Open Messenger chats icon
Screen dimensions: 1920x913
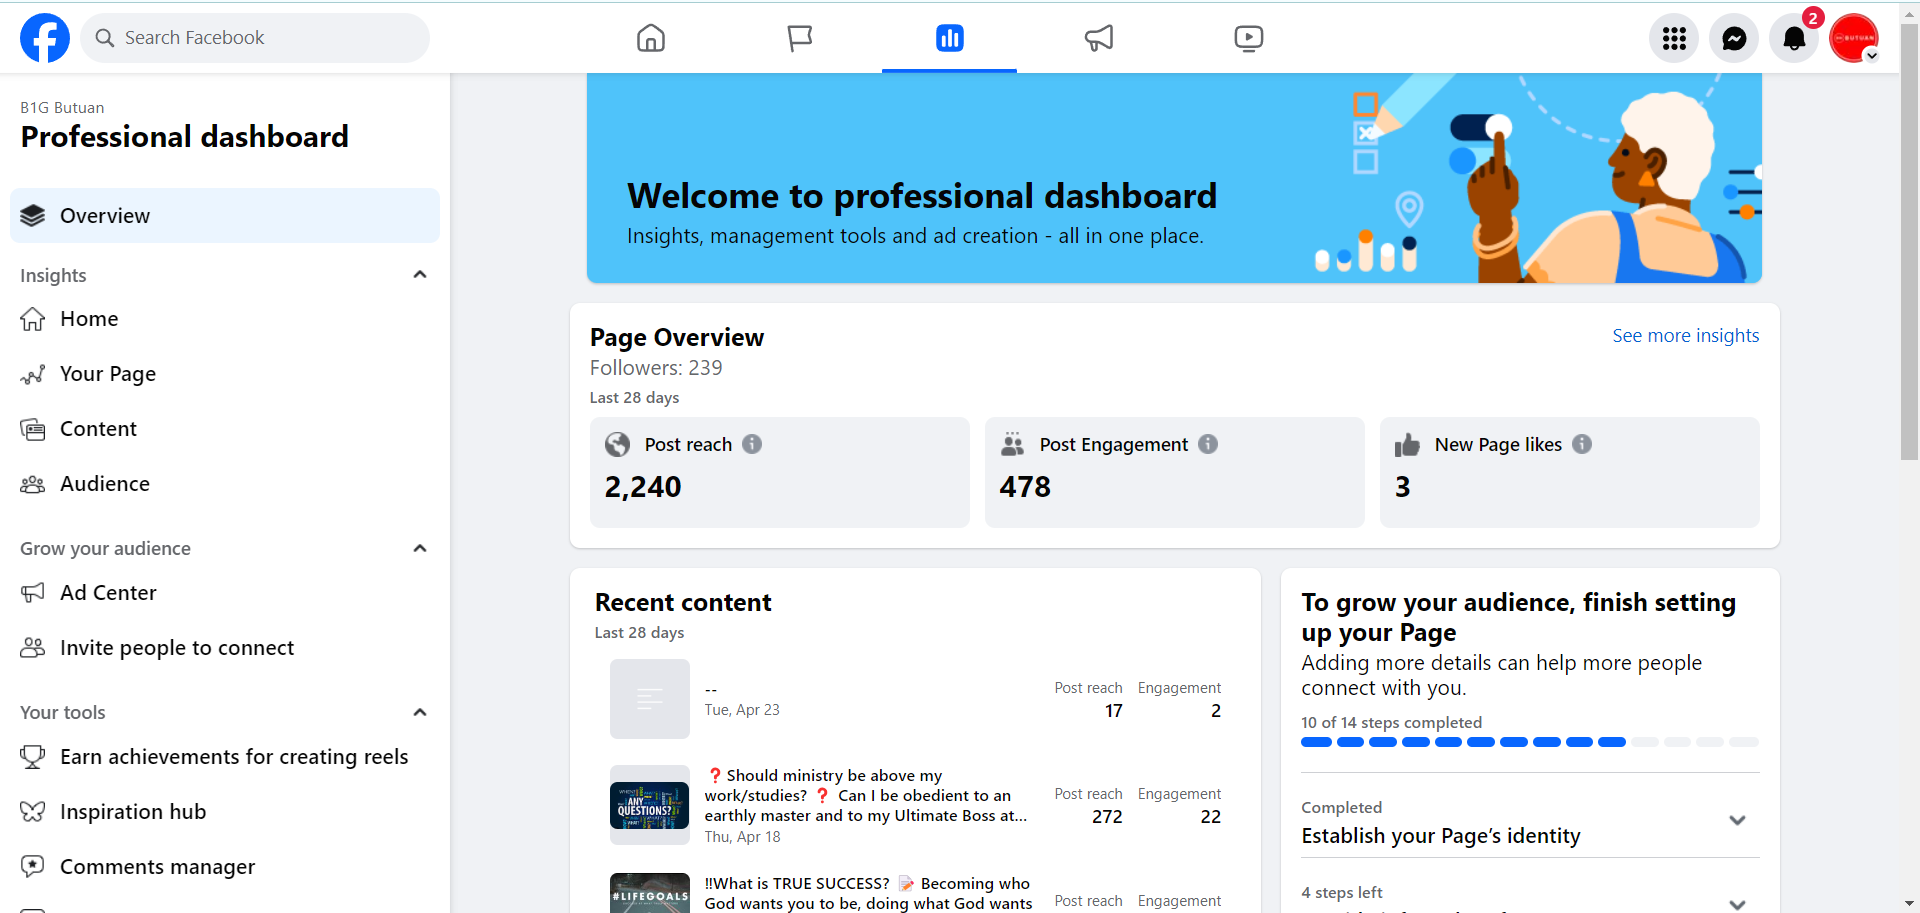[1734, 38]
